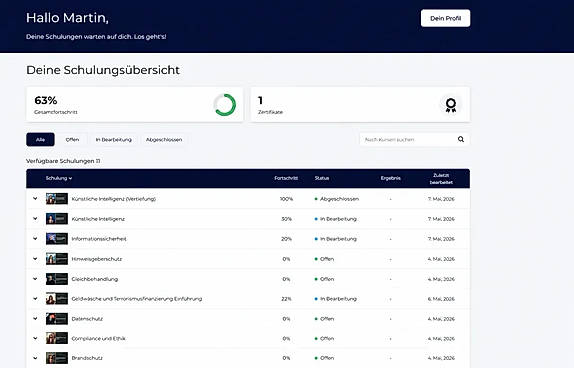Open the Compliance und Ethik thumbnail

point(57,338)
